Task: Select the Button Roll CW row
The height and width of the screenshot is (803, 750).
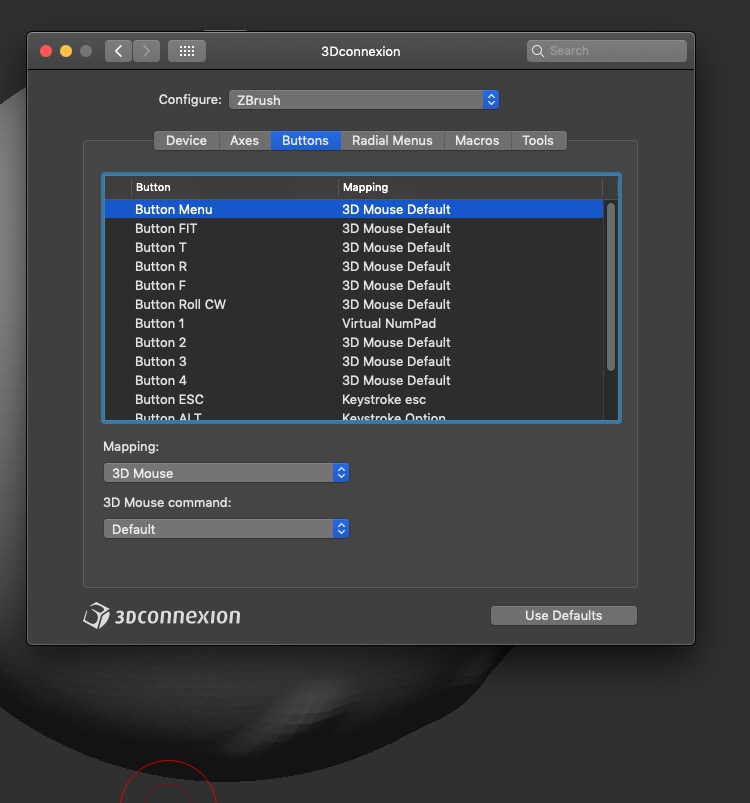Action: pyautogui.click(x=354, y=304)
